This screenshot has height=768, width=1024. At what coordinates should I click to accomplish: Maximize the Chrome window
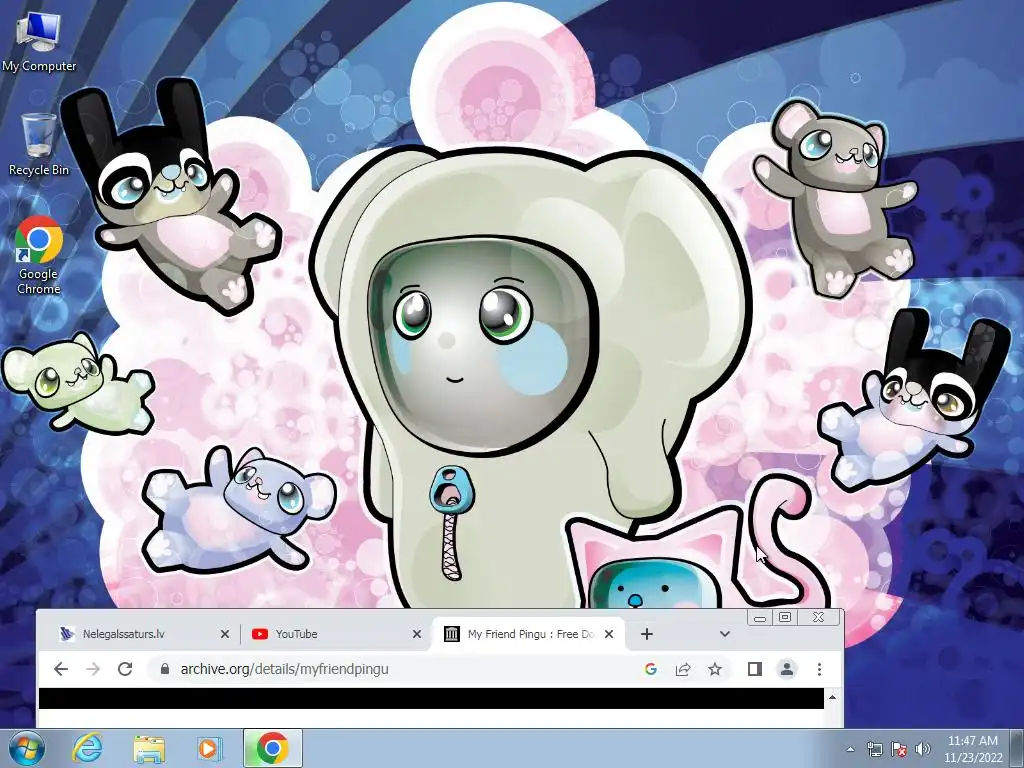click(785, 617)
